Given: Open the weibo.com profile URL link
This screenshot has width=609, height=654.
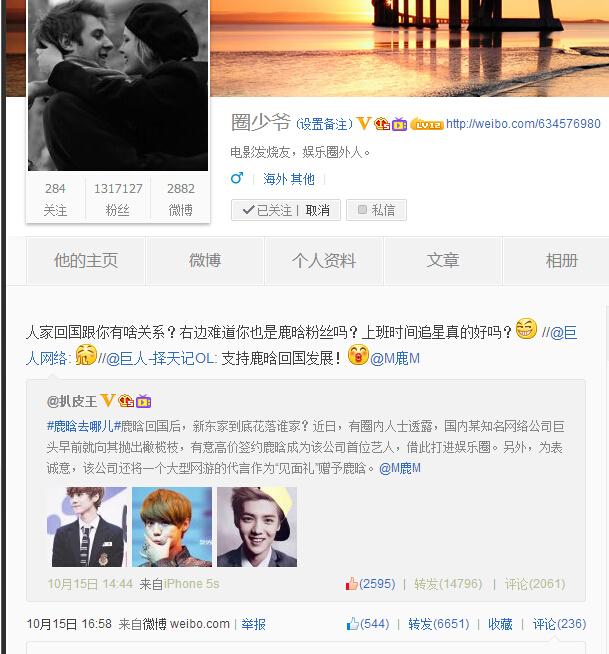Looking at the screenshot, I should coord(523,123).
